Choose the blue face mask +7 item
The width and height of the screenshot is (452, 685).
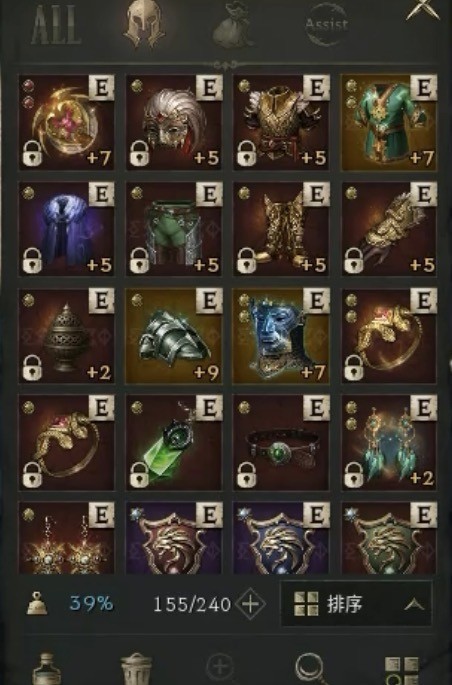[x=281, y=336]
